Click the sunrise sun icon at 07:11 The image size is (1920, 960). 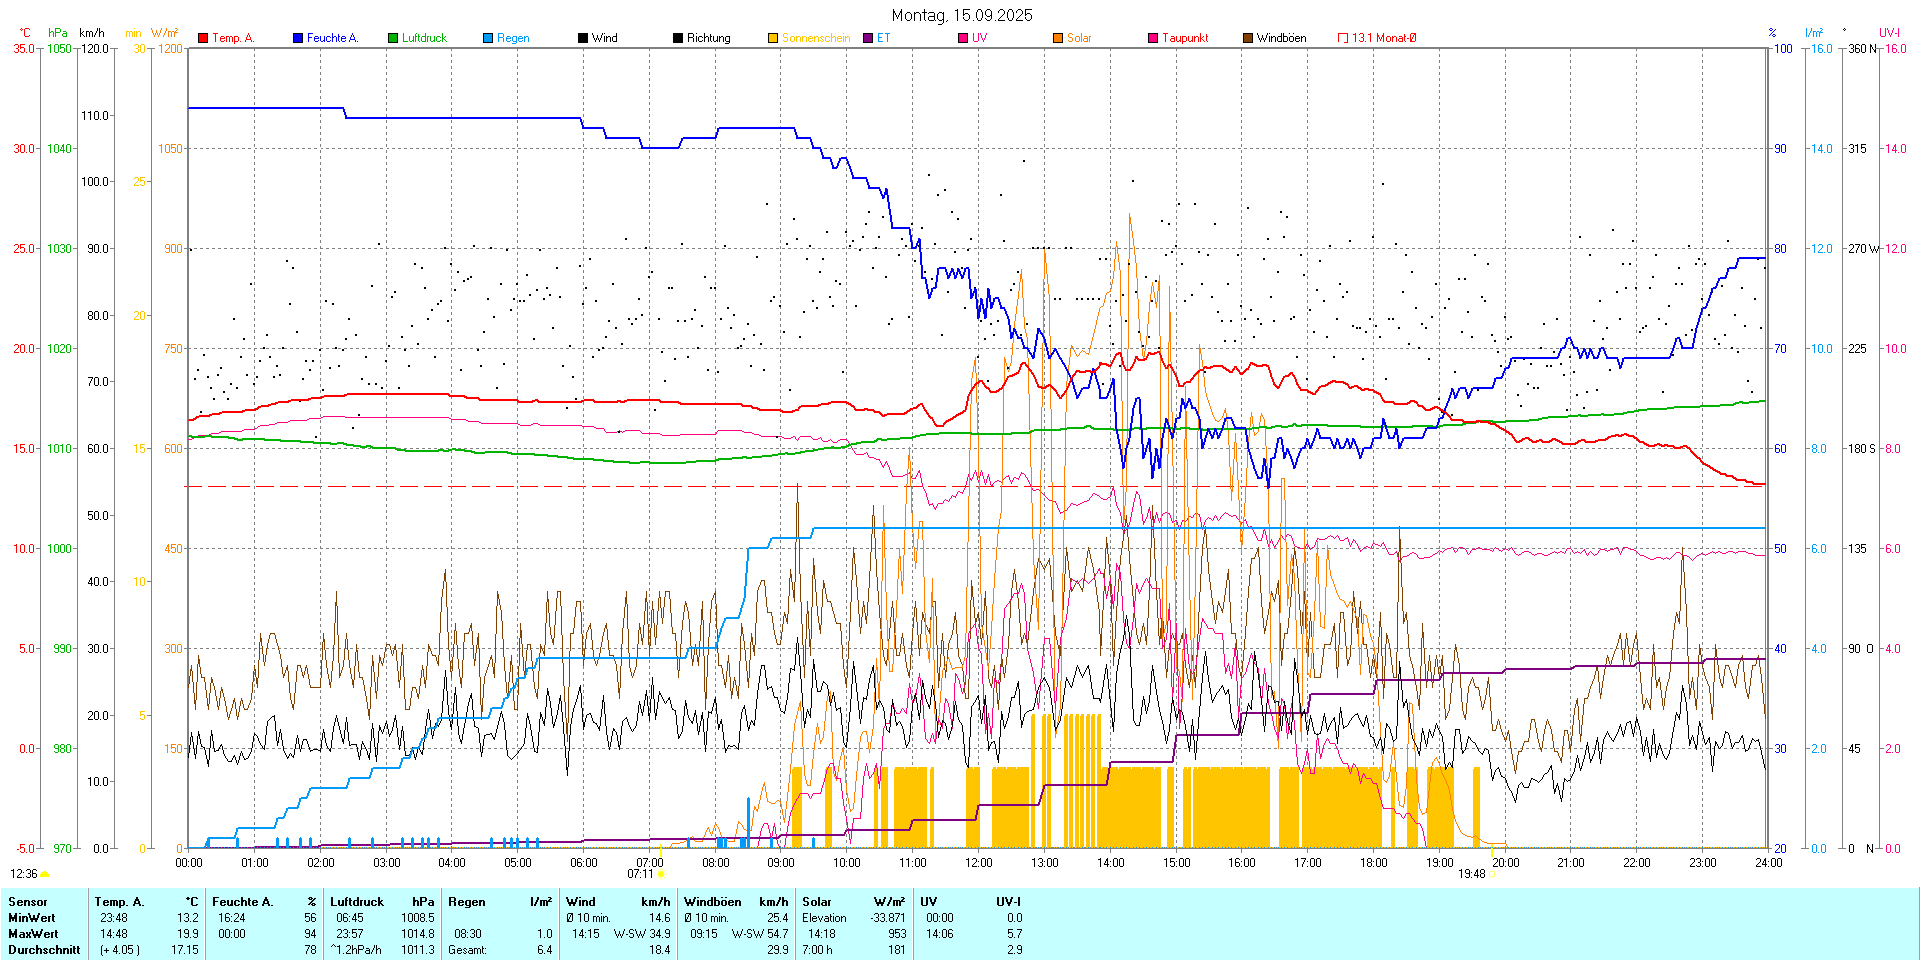[661, 874]
